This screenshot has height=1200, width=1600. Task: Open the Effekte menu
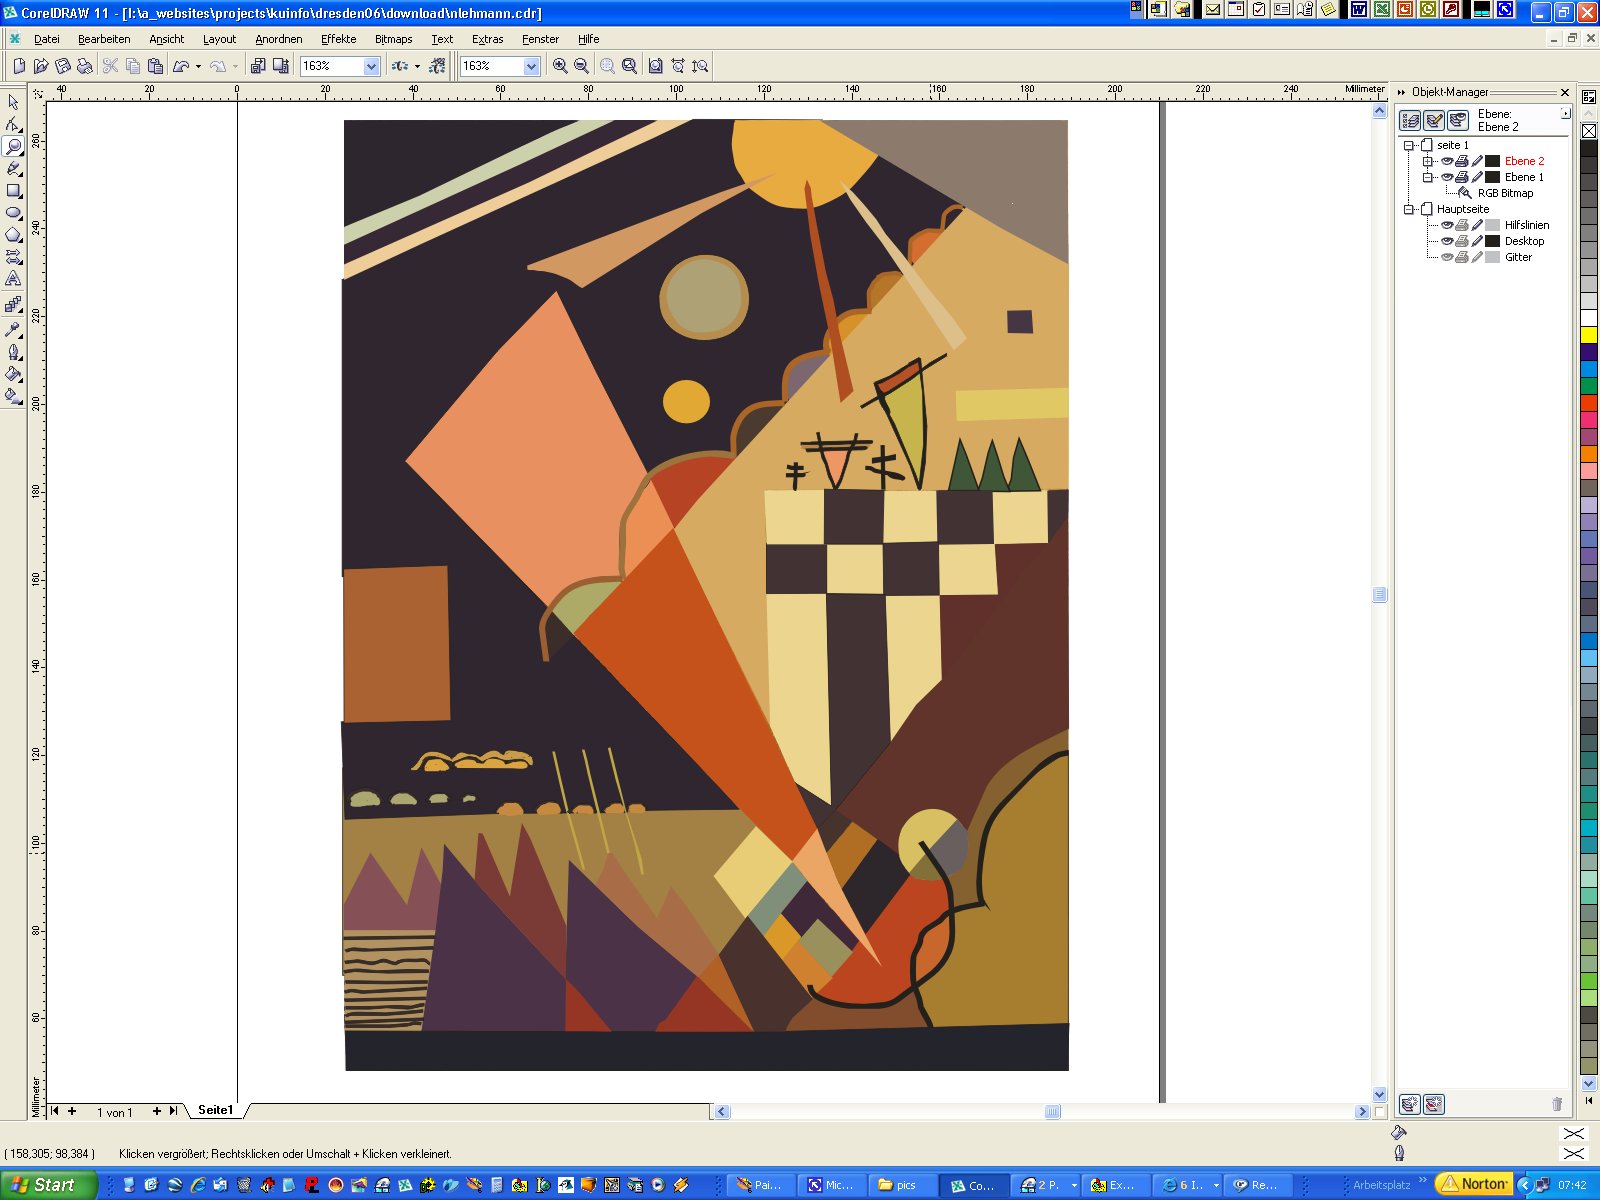point(339,39)
